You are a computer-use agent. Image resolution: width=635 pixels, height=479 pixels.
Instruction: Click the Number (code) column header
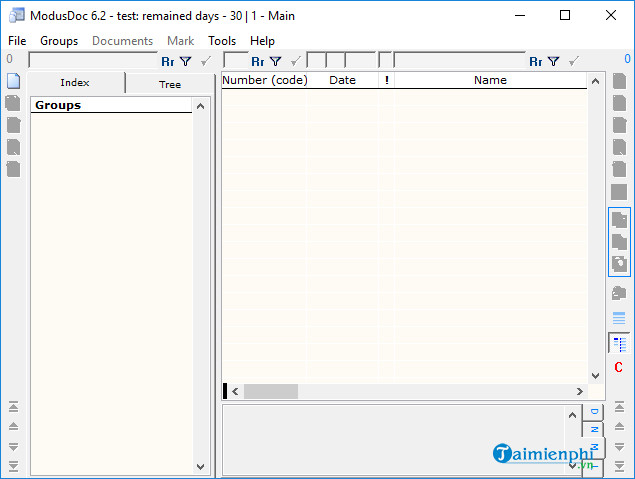click(265, 80)
